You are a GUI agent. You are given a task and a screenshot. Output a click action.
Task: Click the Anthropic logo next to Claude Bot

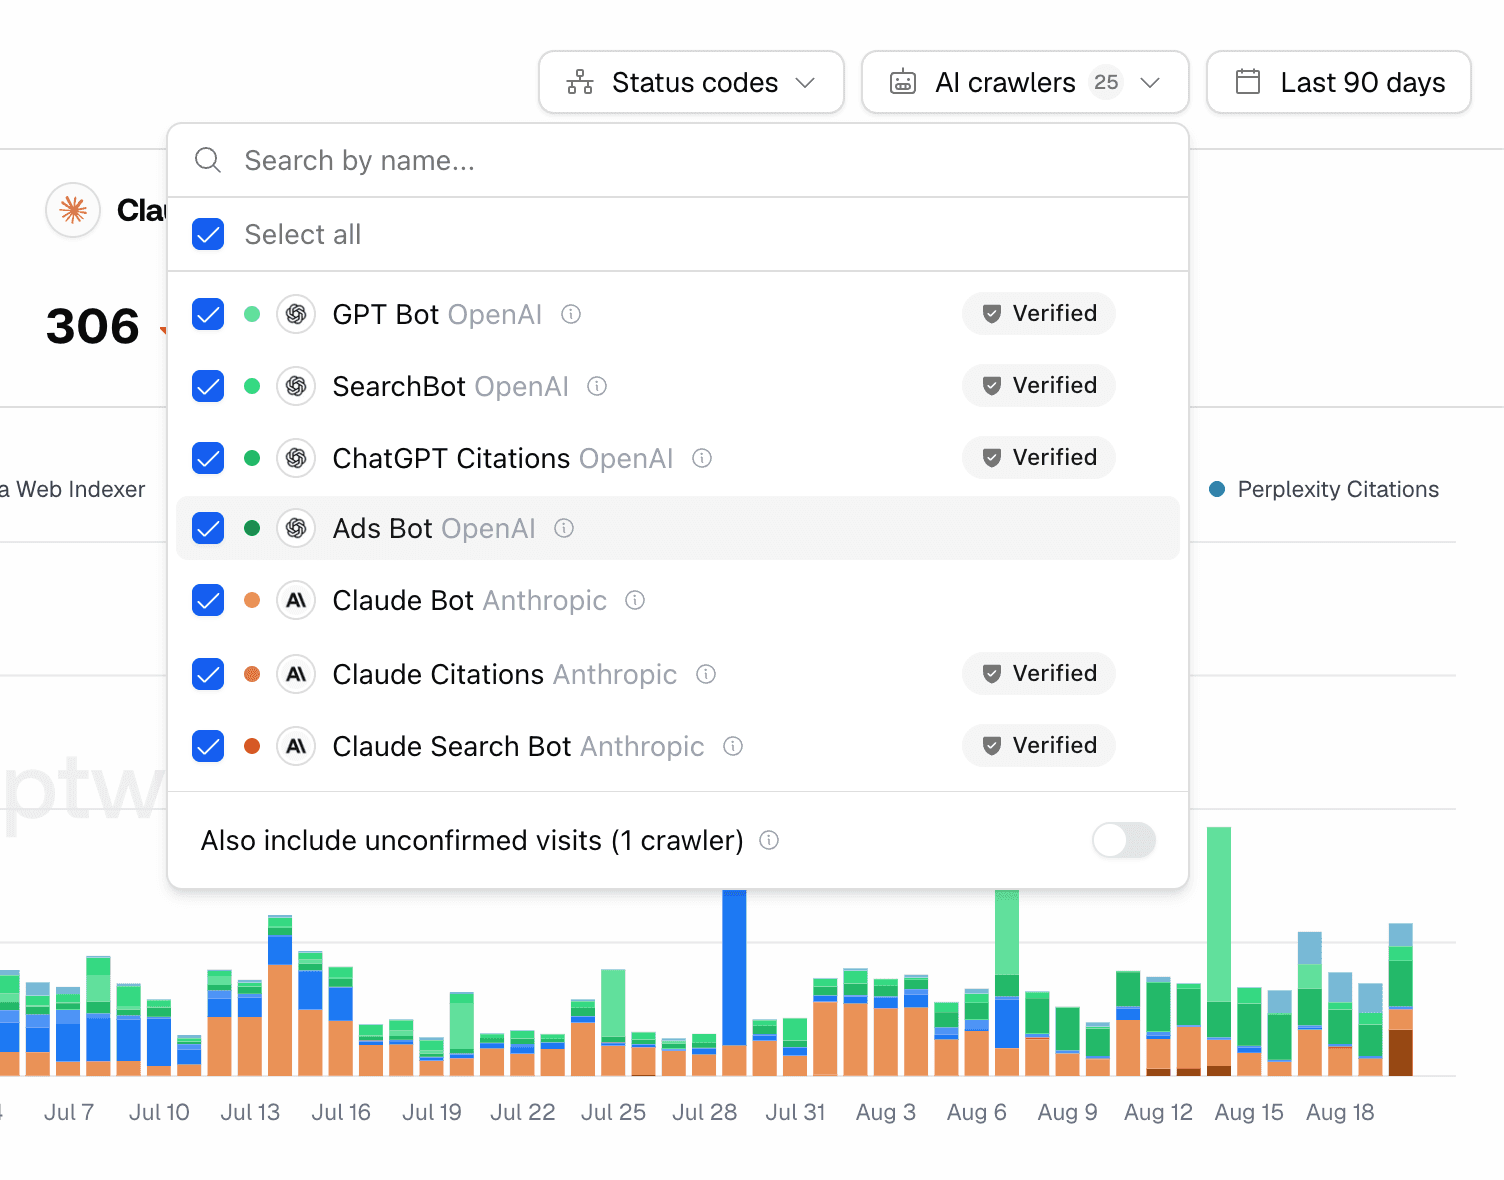point(296,600)
